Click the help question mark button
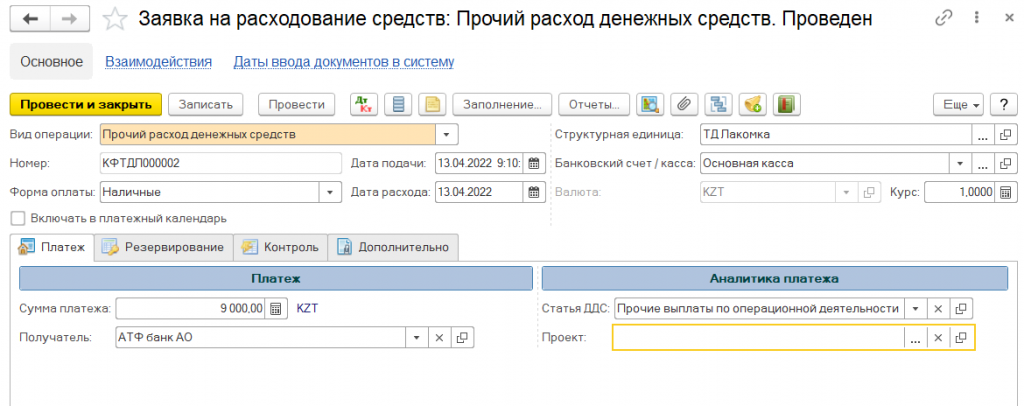This screenshot has height=406, width=1024. pyautogui.click(x=1001, y=104)
